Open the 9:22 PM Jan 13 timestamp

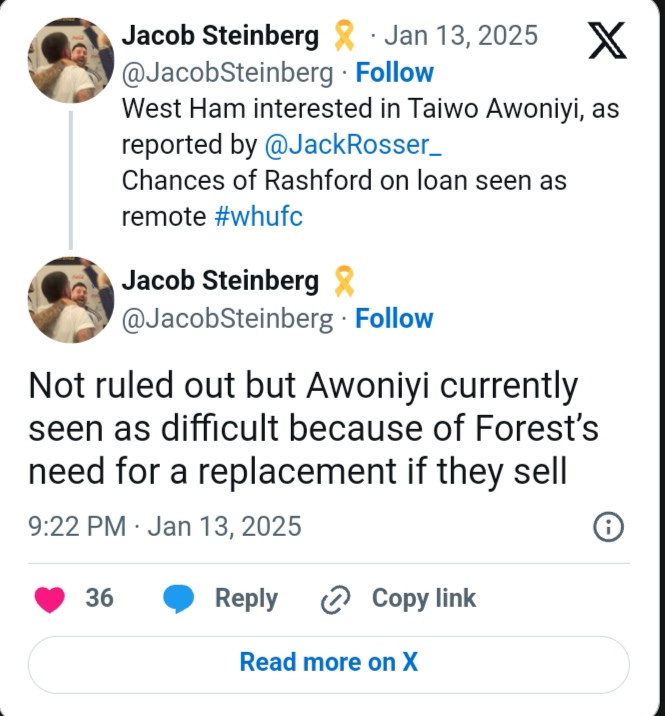(165, 526)
